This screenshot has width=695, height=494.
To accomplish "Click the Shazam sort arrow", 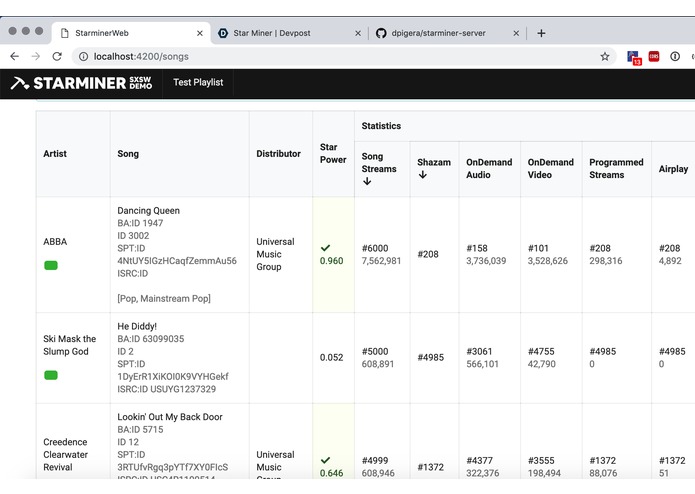I will [422, 175].
